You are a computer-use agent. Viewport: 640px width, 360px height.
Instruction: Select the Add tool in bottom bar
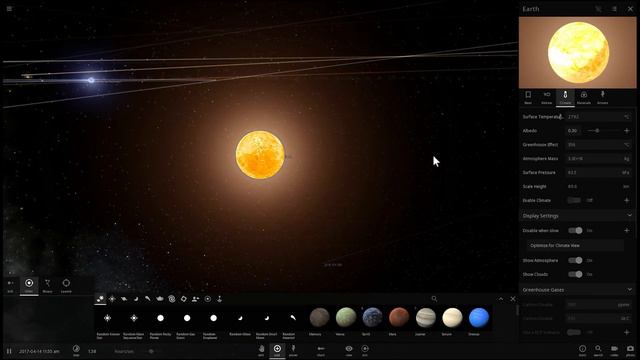pos(277,350)
